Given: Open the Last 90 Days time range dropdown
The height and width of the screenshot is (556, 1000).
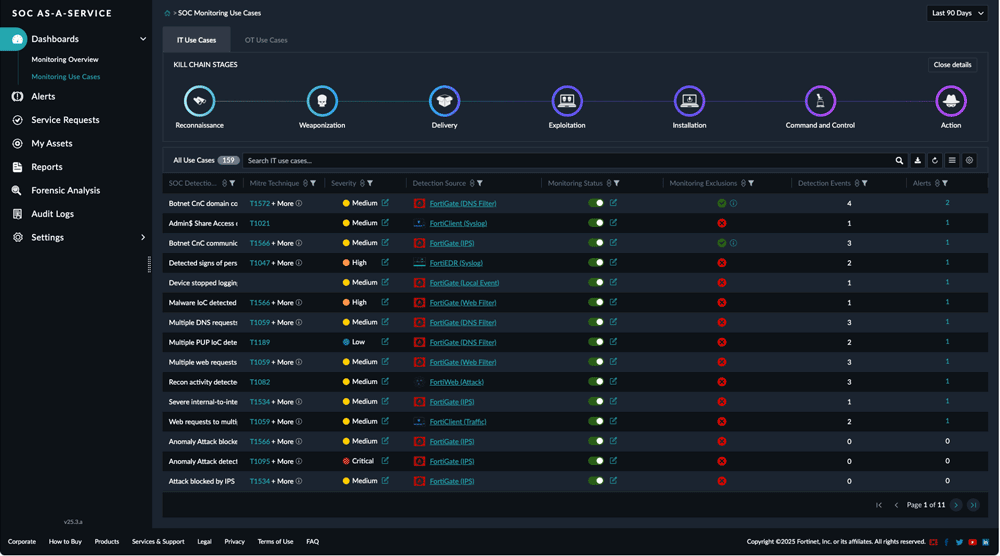Looking at the screenshot, I should tap(957, 13).
